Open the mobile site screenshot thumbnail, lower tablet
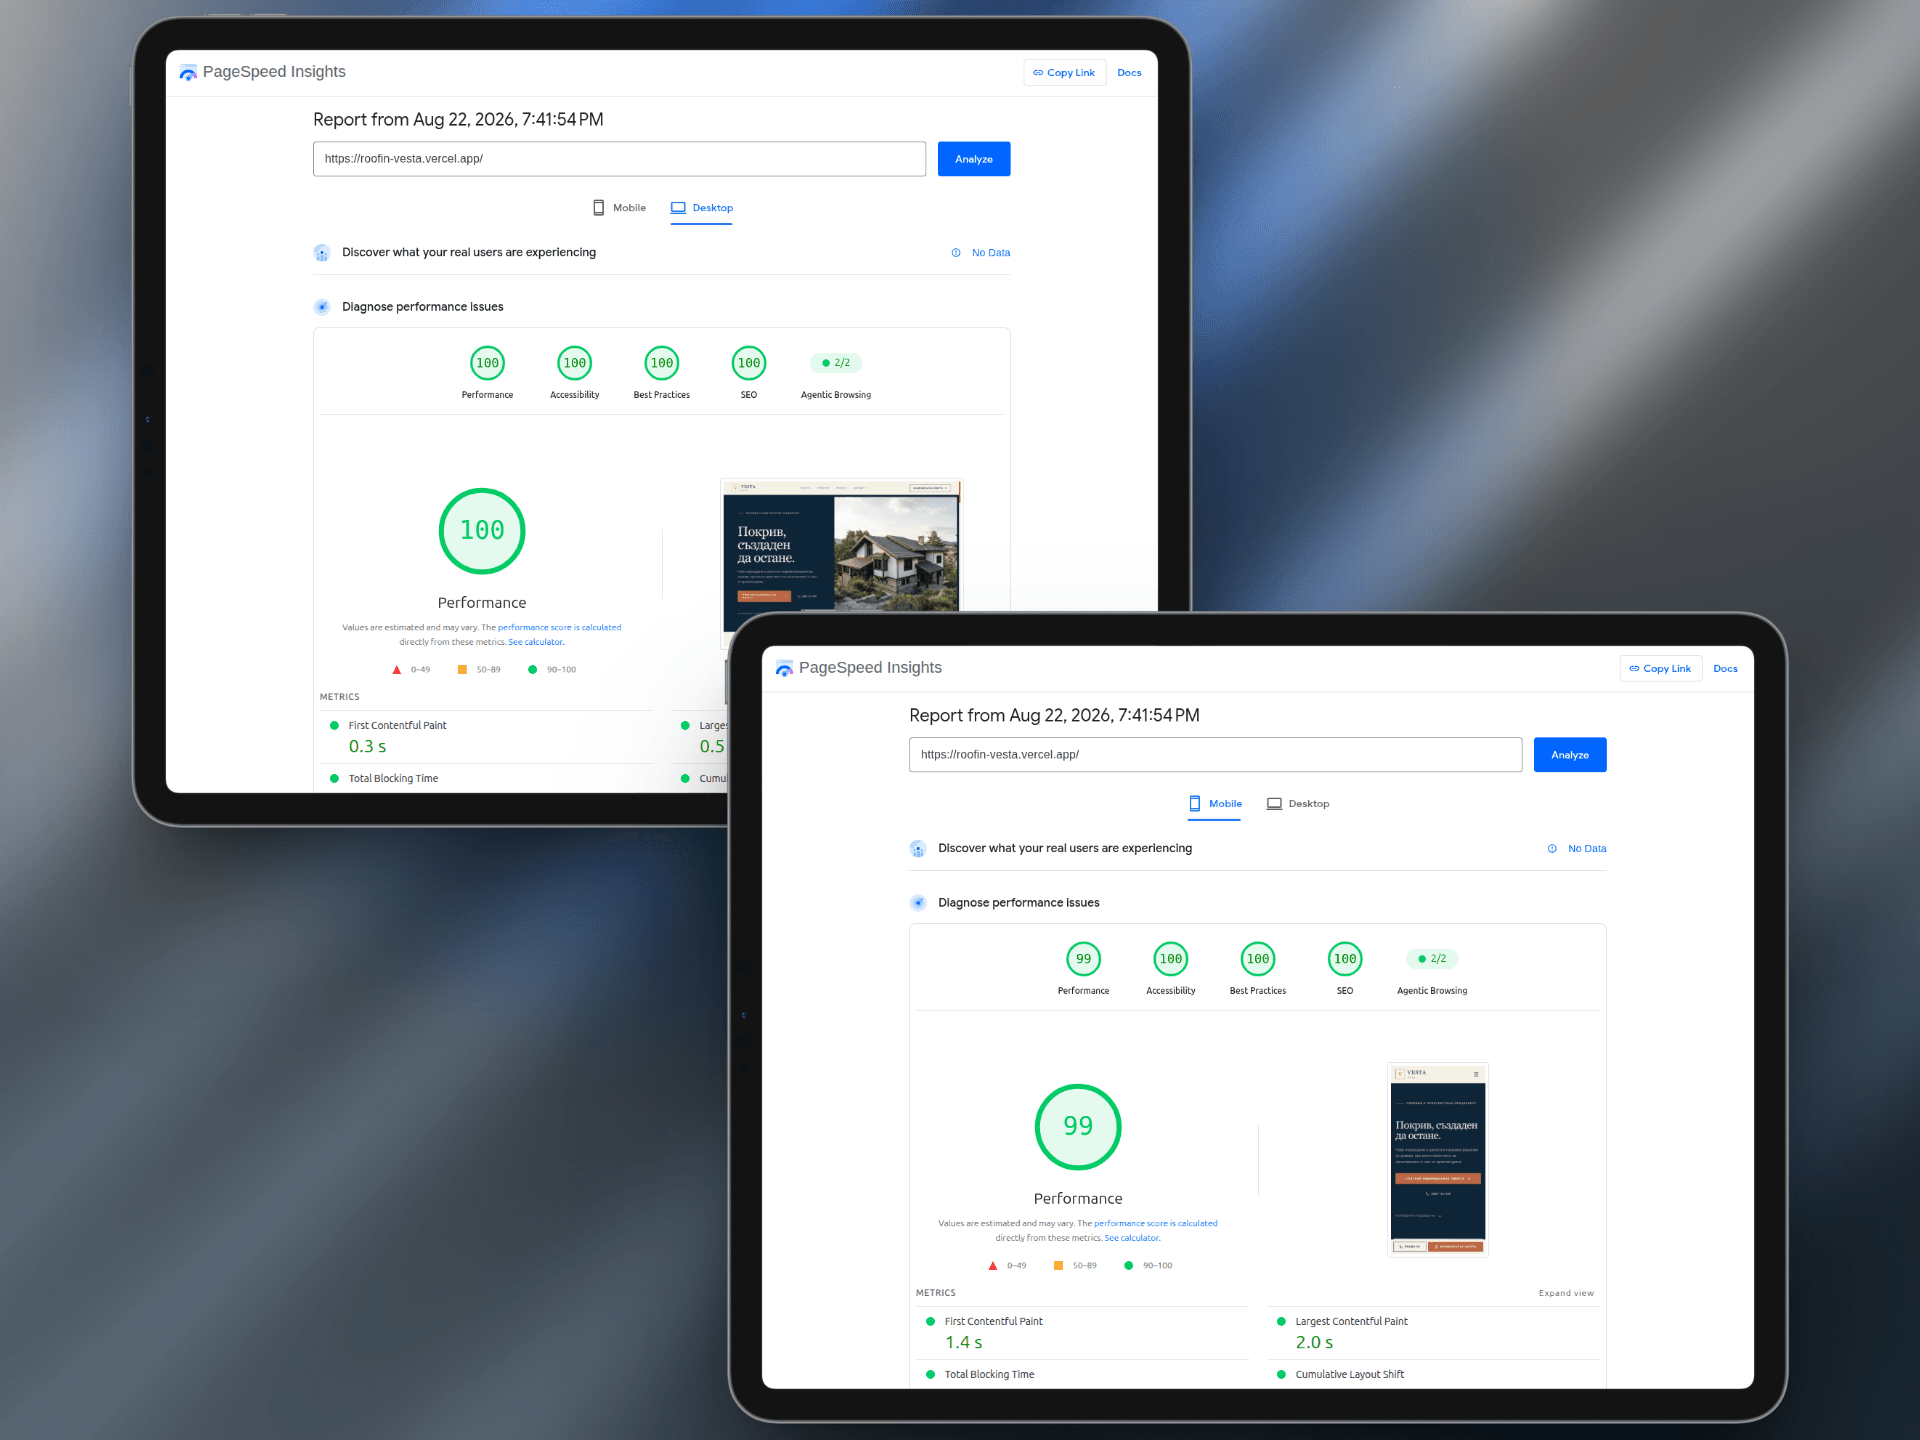The image size is (1920, 1440). pyautogui.click(x=1438, y=1159)
